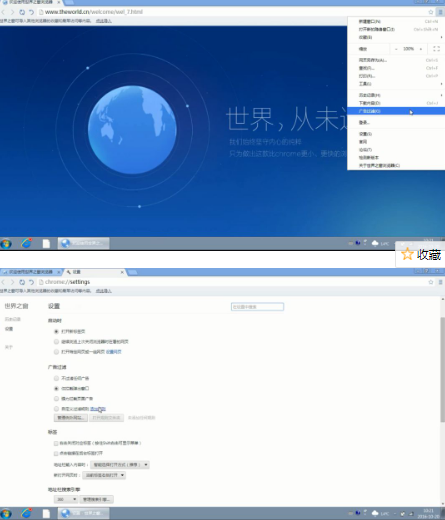Click the Windows Start orb on upper taskbar

[6, 244]
